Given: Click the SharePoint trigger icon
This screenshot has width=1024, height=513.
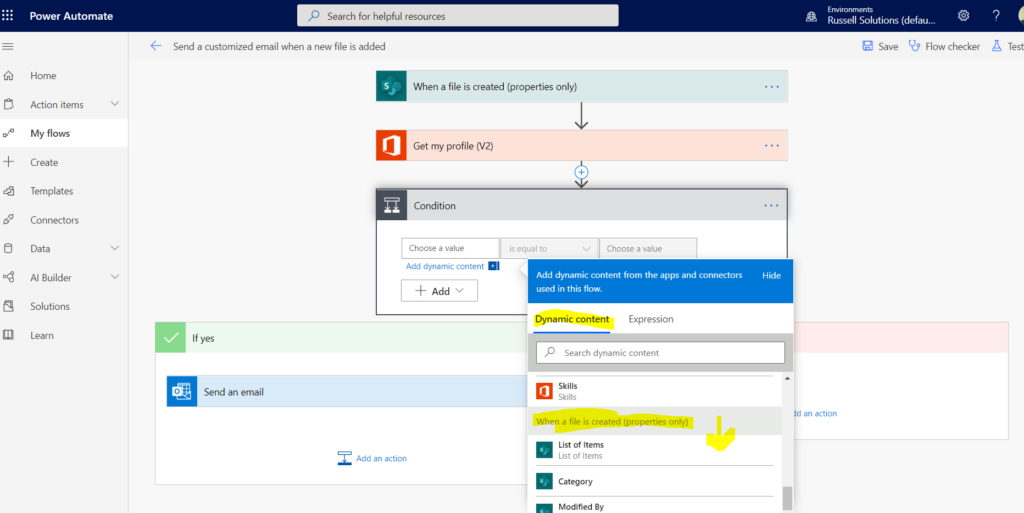Looking at the screenshot, I should (391, 87).
